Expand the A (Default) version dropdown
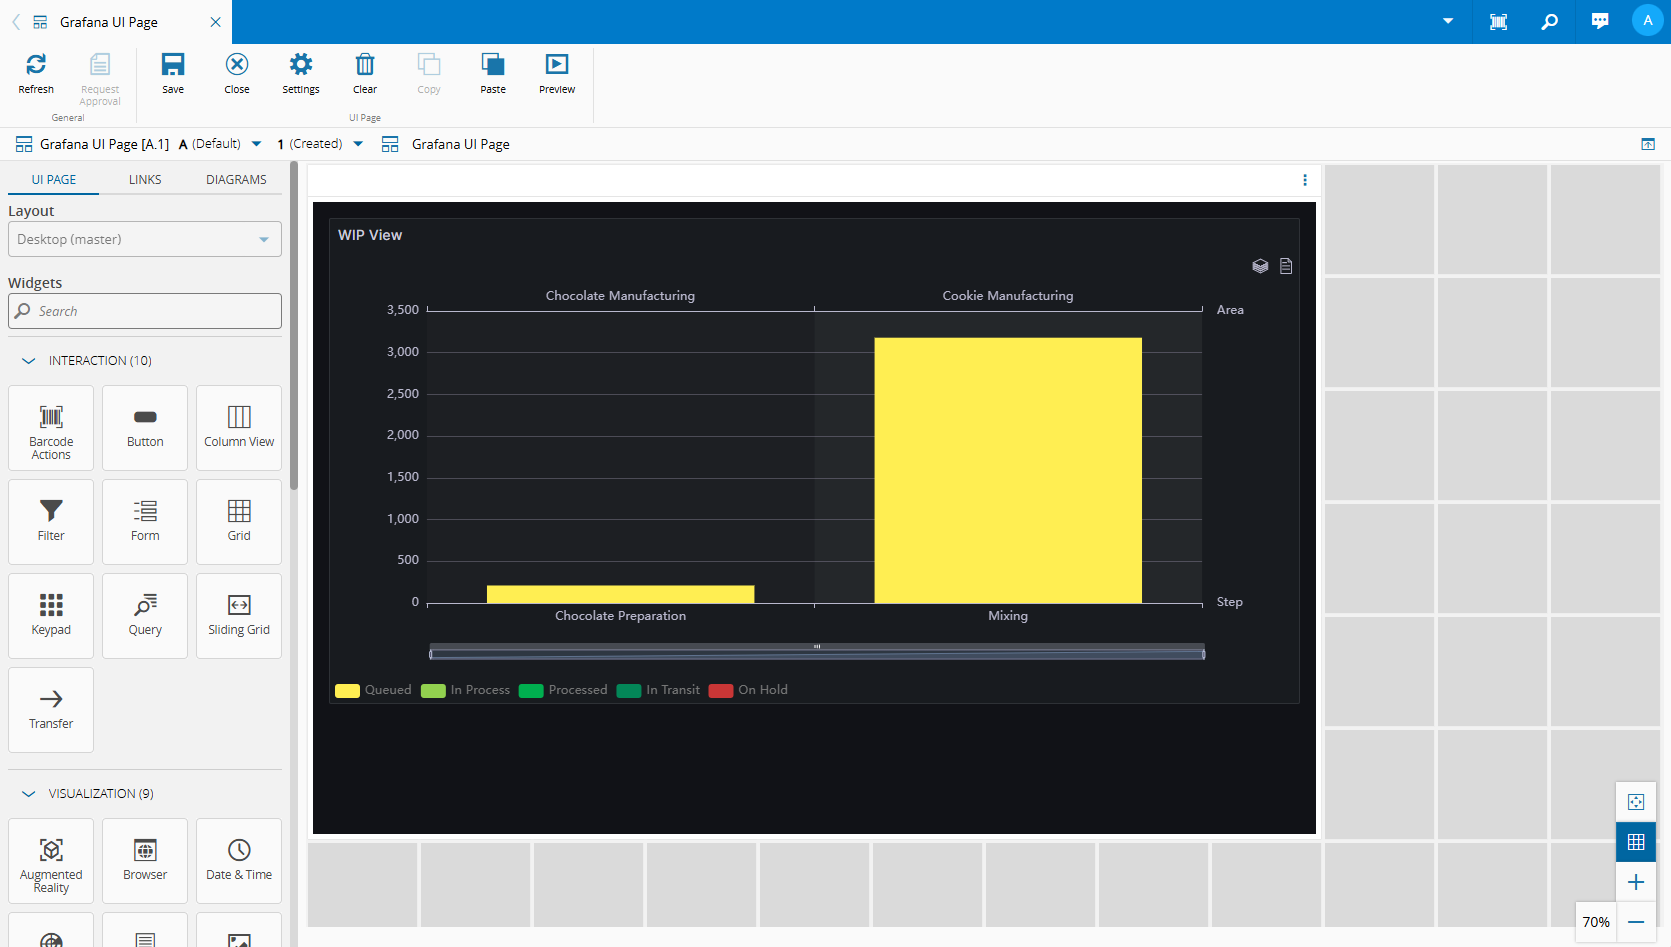 [x=257, y=144]
